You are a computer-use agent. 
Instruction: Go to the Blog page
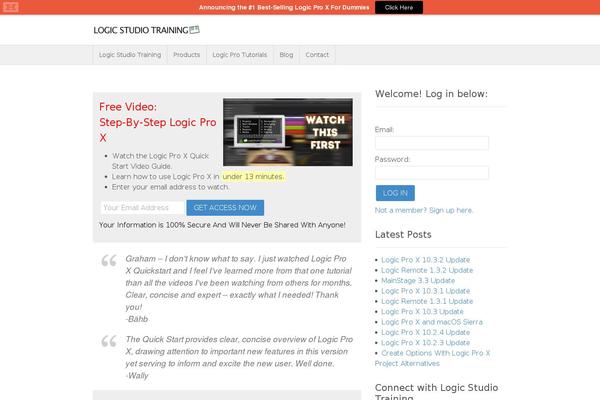[286, 55]
